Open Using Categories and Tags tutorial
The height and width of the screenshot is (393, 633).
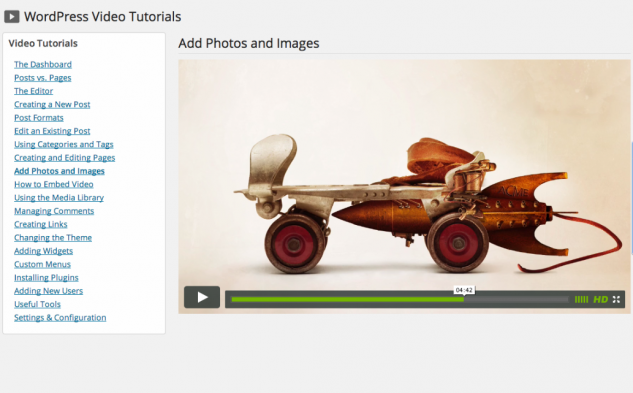tap(64, 144)
